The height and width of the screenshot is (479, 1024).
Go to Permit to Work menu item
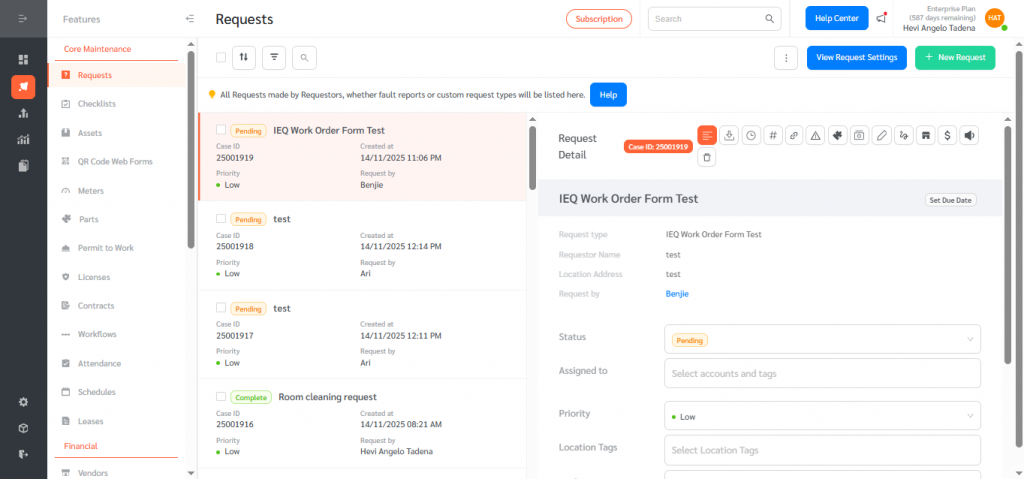(105, 248)
